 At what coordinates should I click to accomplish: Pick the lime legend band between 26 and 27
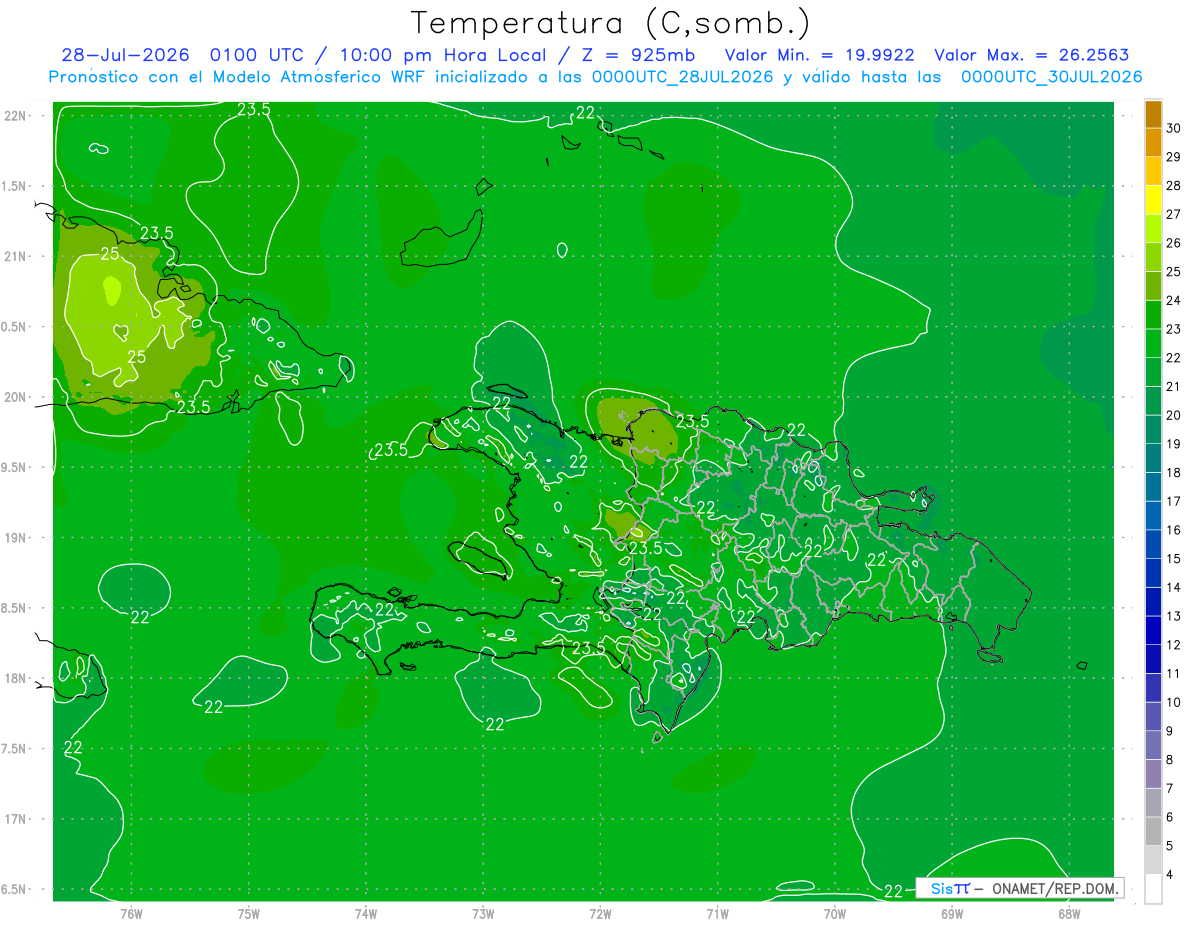coord(1153,229)
